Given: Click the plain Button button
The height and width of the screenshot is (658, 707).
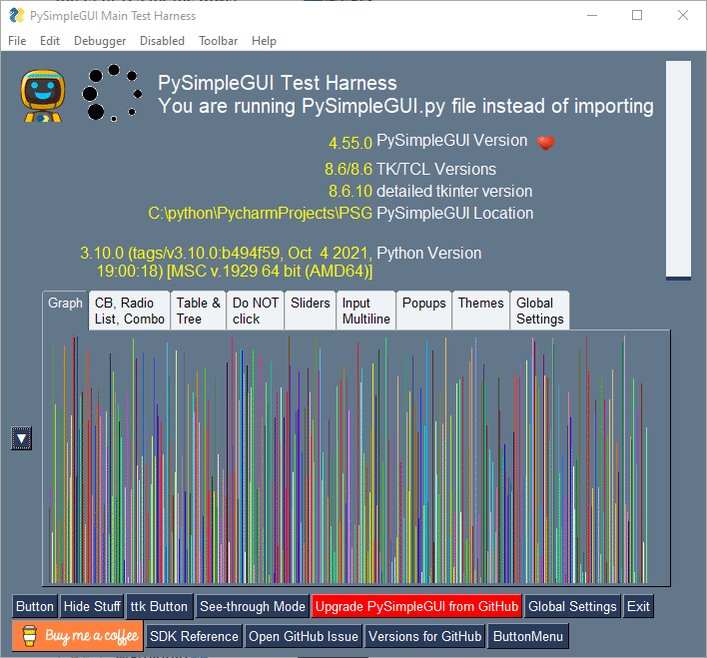Looking at the screenshot, I should pos(35,606).
